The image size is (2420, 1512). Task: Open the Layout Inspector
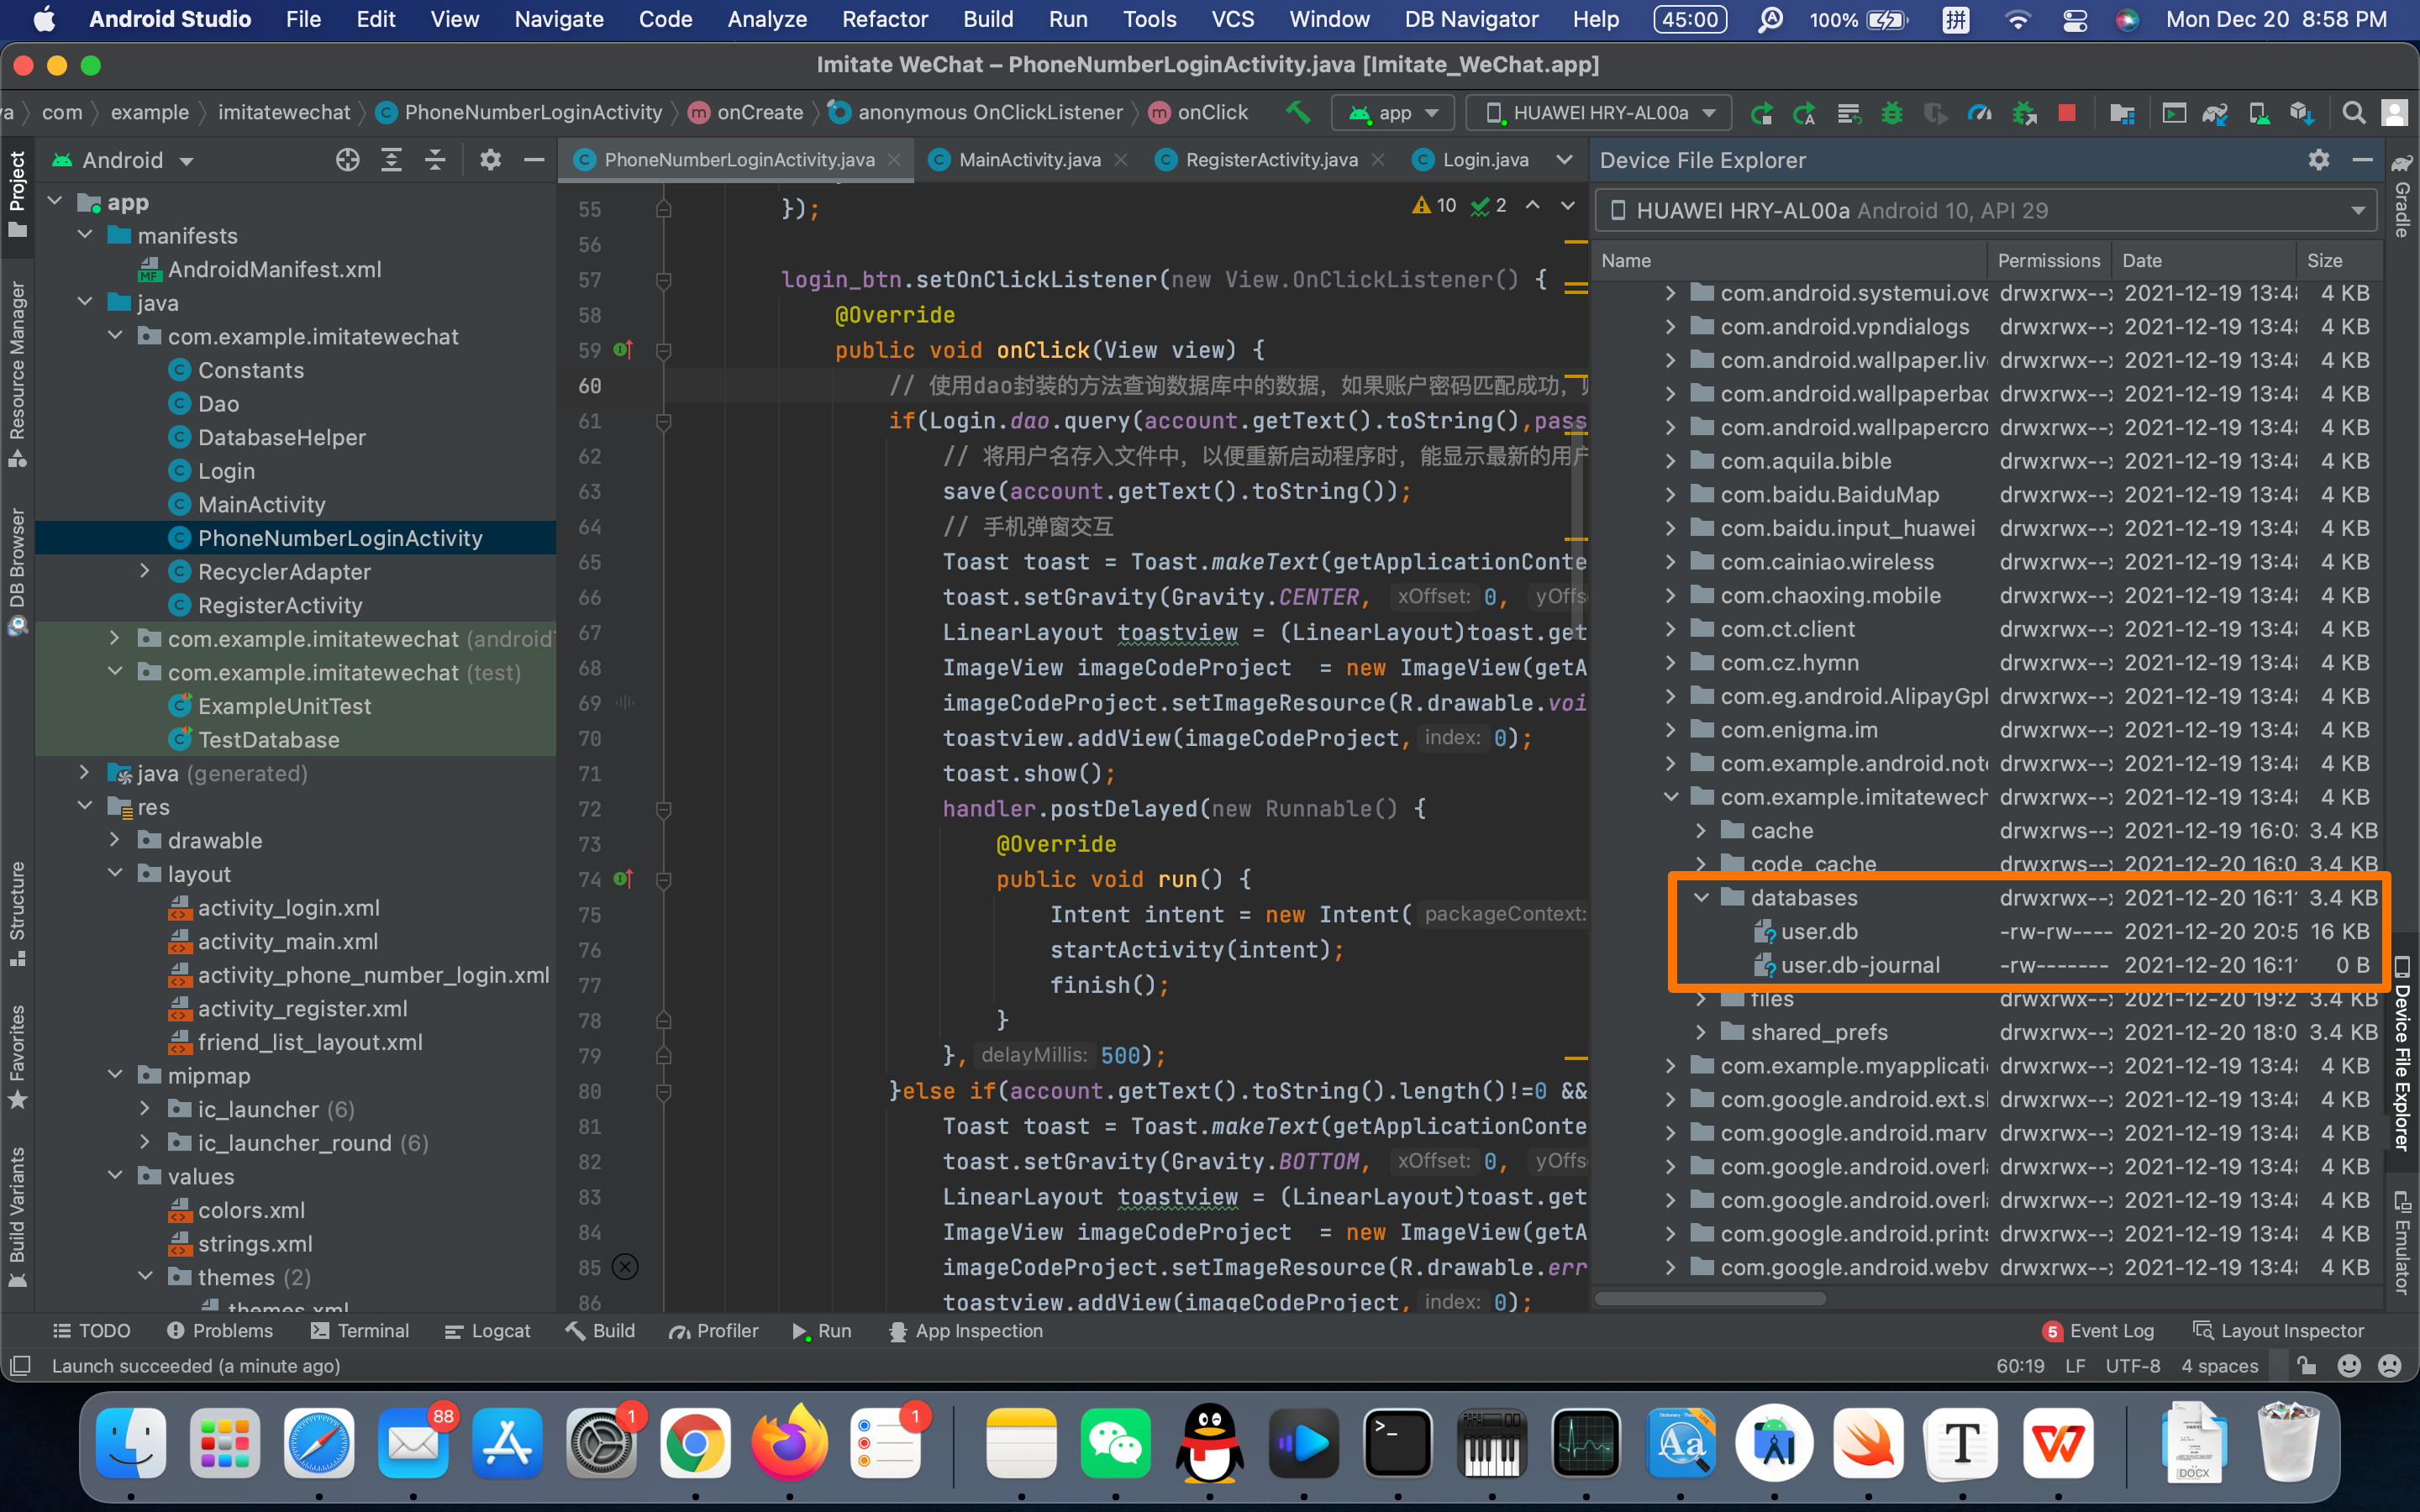pyautogui.click(x=2278, y=1331)
